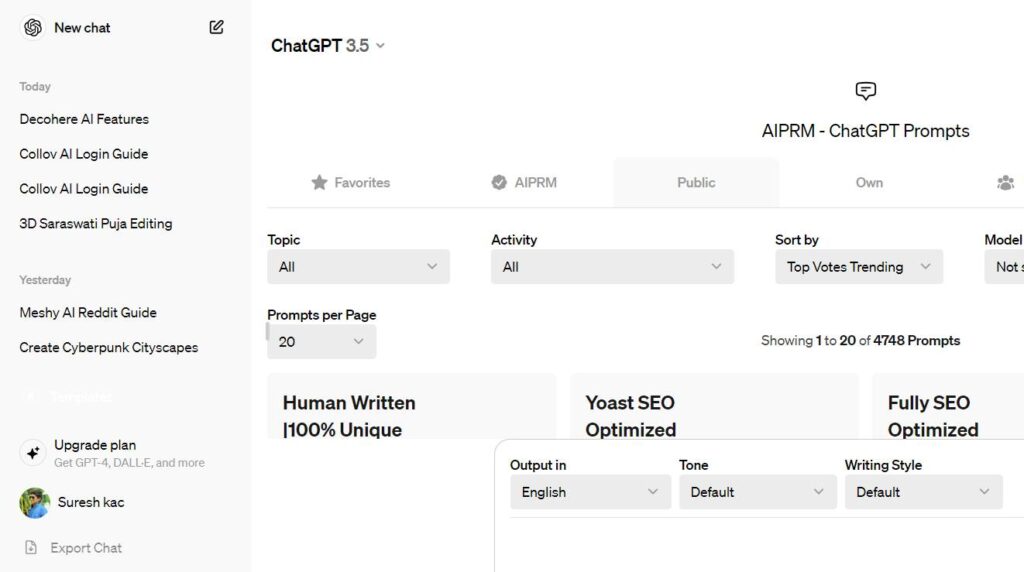Screen dimensions: 1024x572
Task: Open Sort by Top Votes Trending dropdown
Action: click(x=859, y=266)
